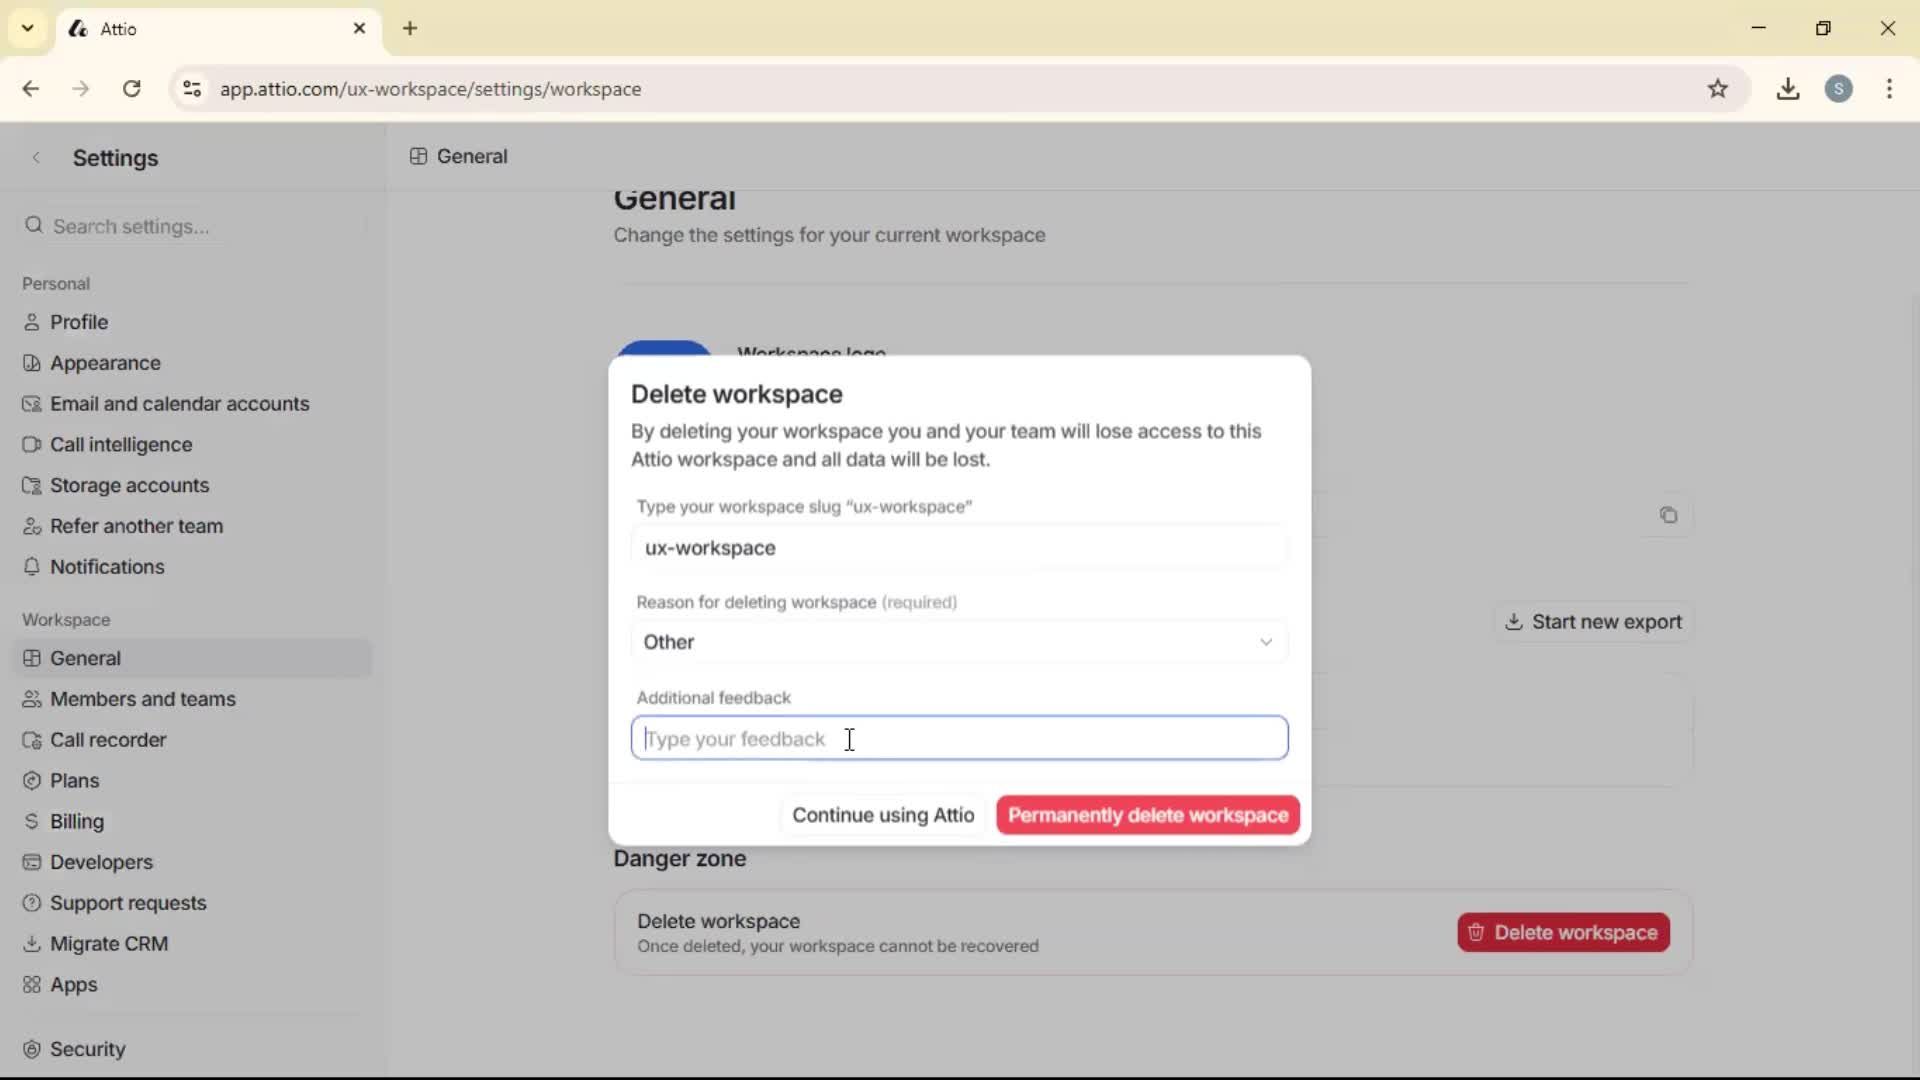Click Start new export

pyautogui.click(x=1594, y=621)
